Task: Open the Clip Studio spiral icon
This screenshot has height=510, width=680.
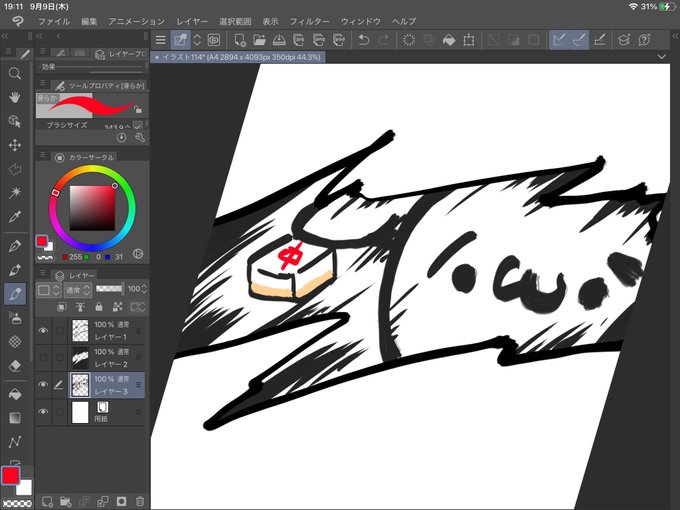Action: tap(214, 40)
